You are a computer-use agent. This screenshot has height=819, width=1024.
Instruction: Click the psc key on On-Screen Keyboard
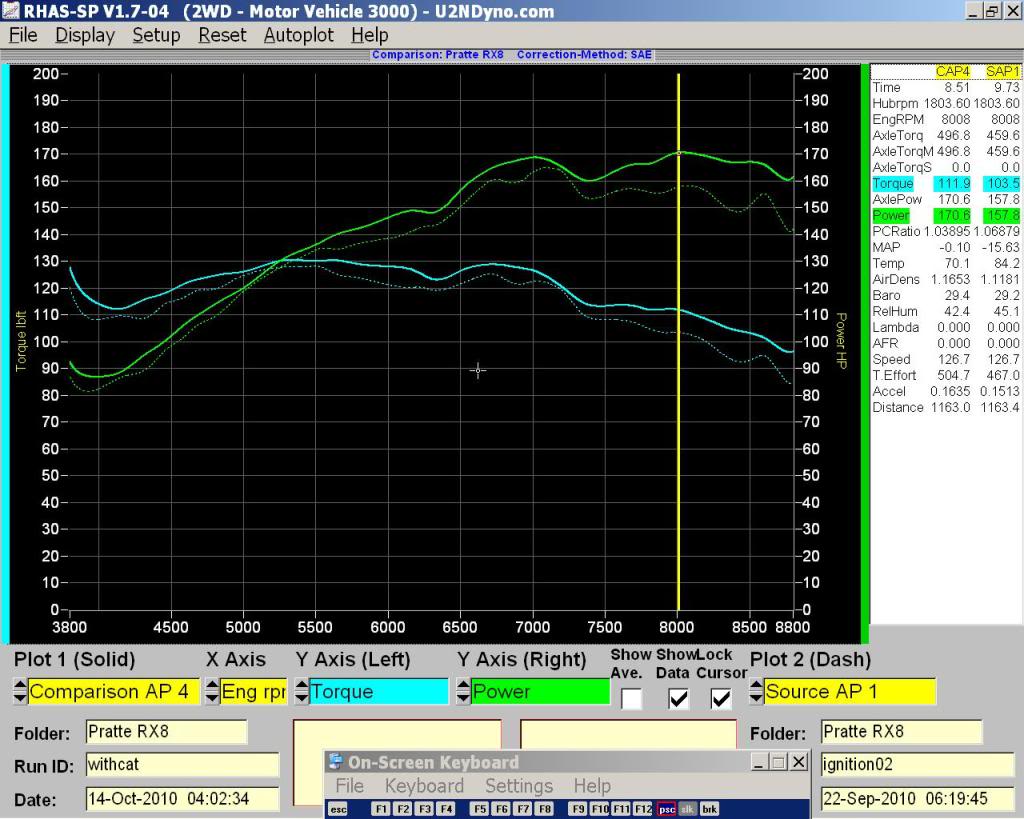coord(666,809)
